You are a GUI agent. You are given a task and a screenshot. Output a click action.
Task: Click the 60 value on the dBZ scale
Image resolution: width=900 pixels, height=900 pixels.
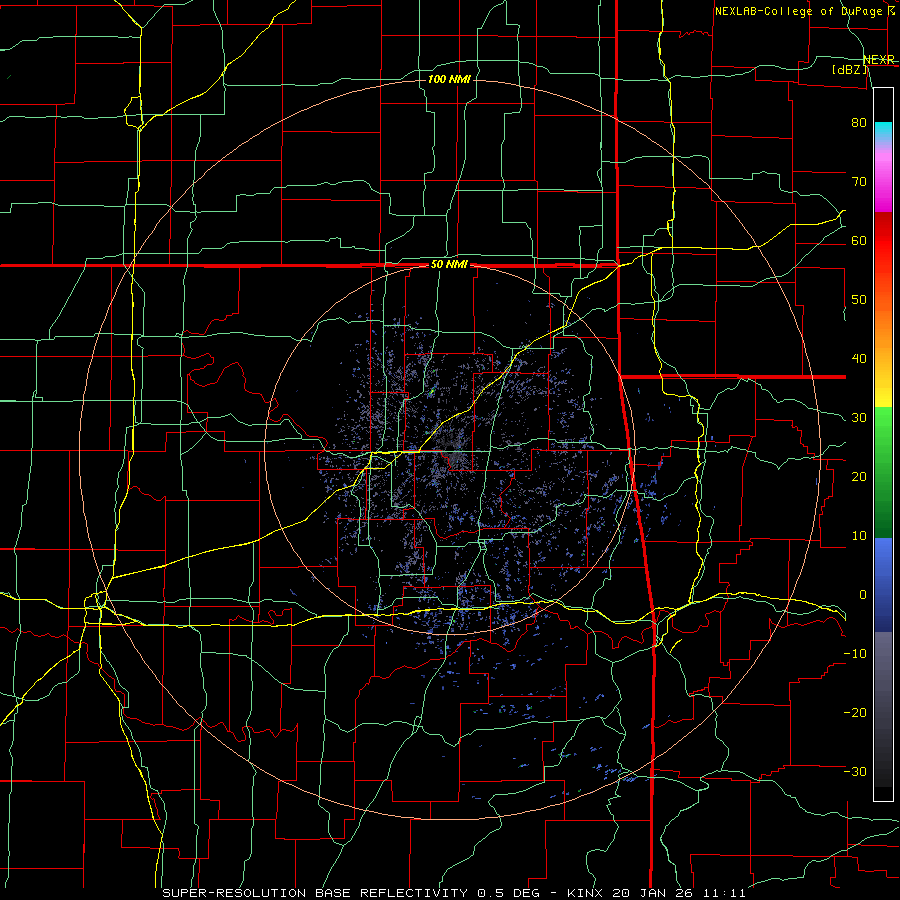(x=859, y=240)
